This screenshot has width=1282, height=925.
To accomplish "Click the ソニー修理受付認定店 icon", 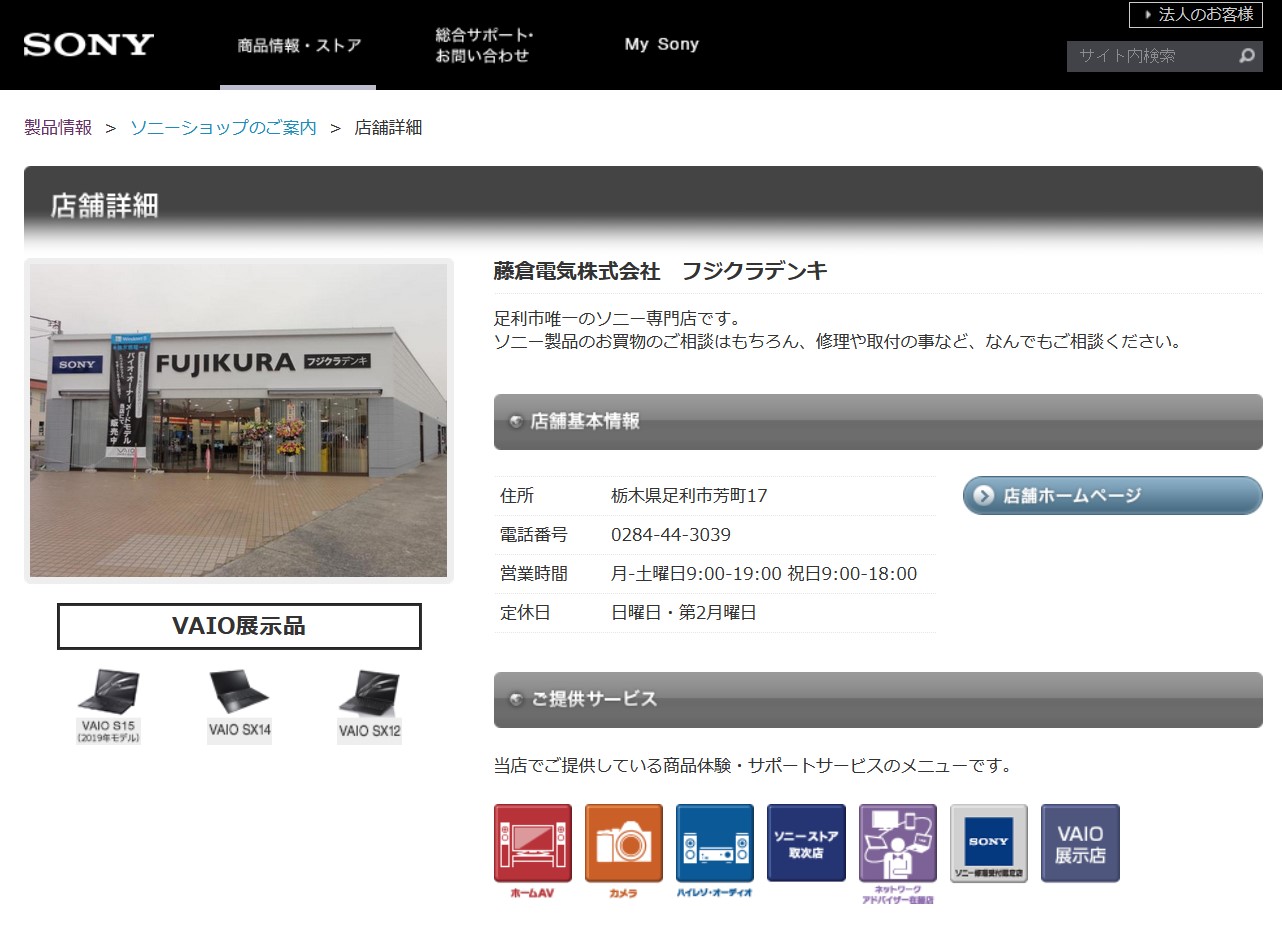I will click(988, 843).
